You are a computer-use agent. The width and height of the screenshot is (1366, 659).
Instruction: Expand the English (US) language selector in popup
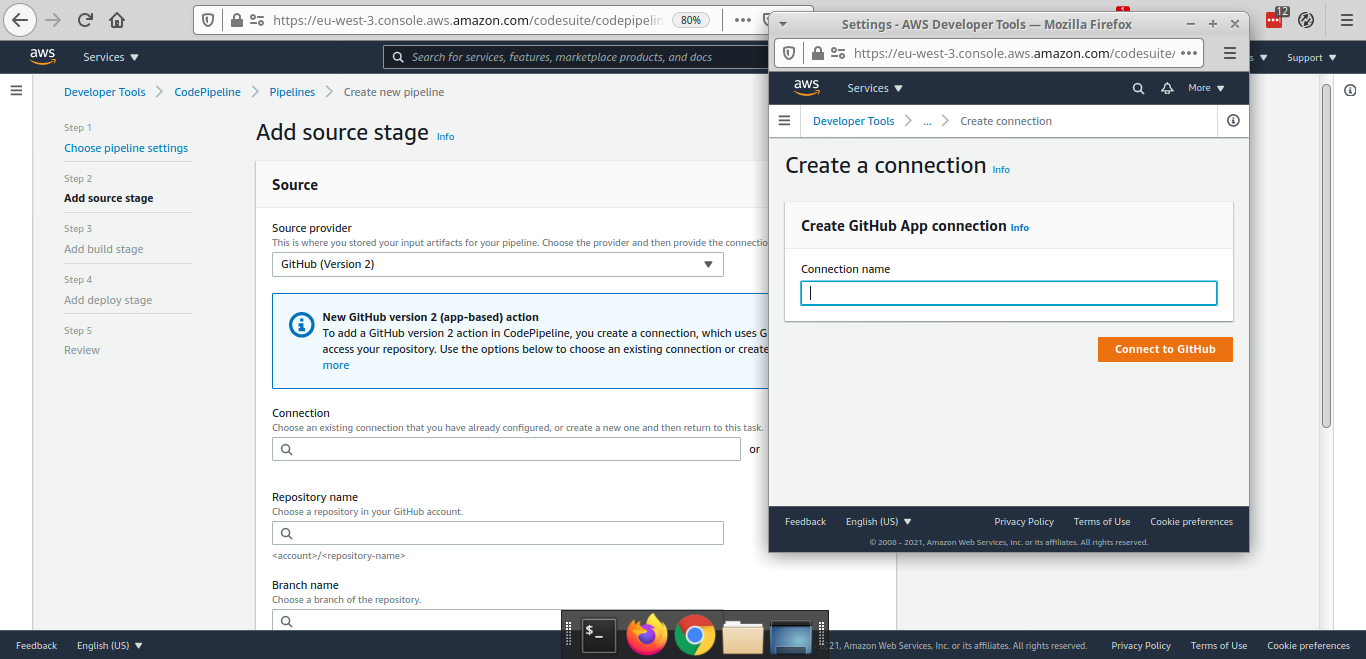878,521
